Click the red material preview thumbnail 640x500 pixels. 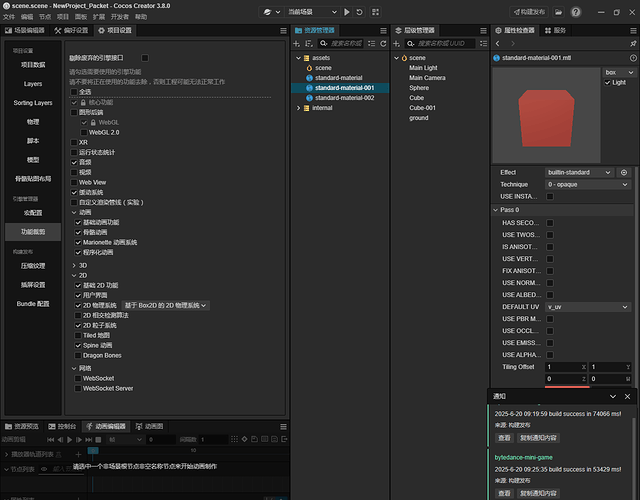coord(546,116)
